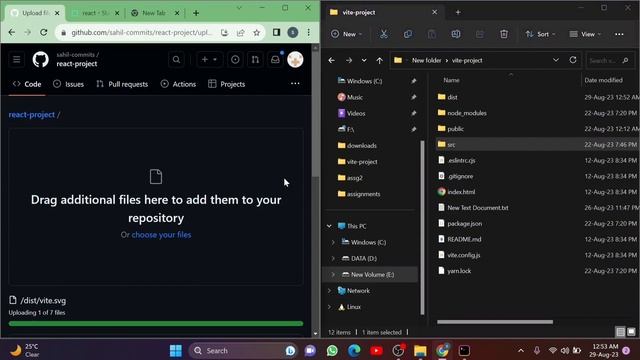Expand Network tree node
Viewport: 640px width, 360px height.
click(x=329, y=291)
